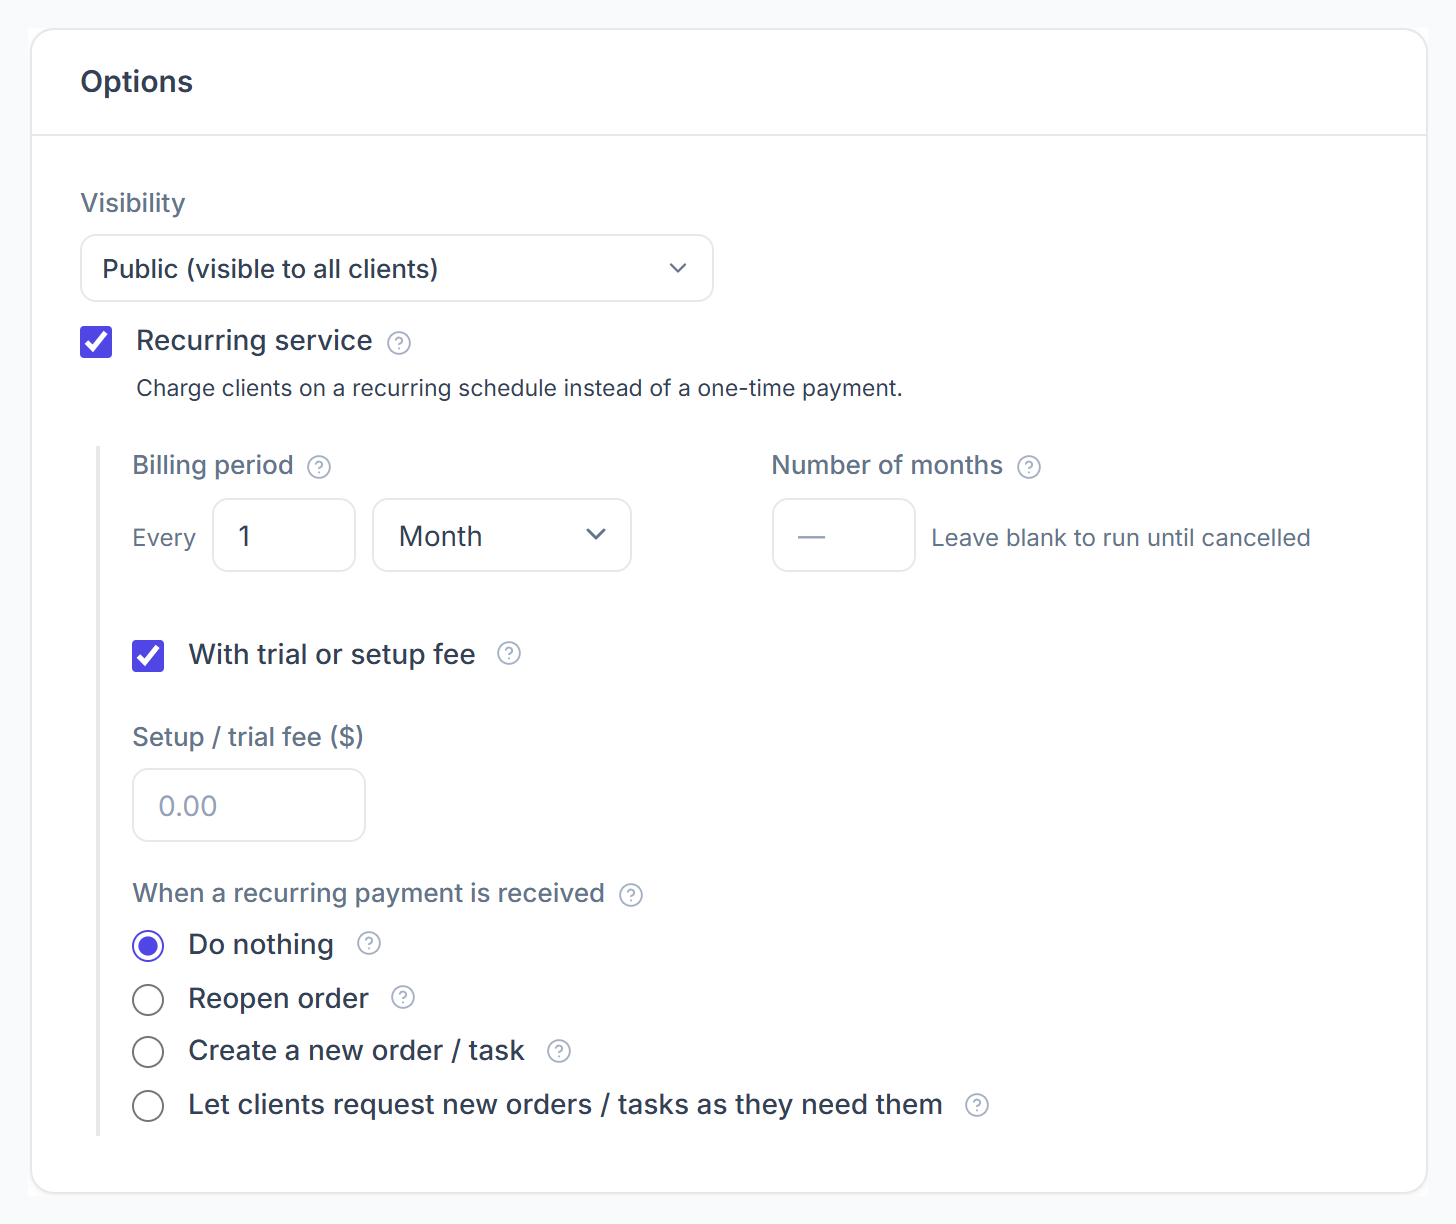Image resolution: width=1456 pixels, height=1224 pixels.
Task: Click the Every label before interval field
Action: click(164, 538)
